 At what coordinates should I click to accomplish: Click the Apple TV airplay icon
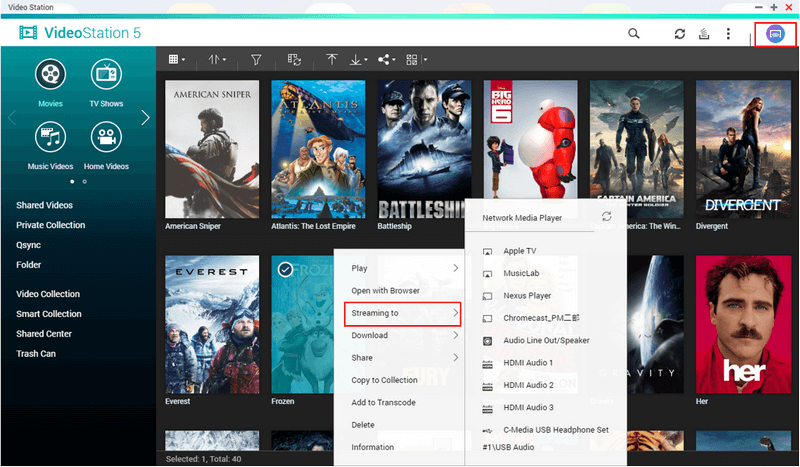[487, 252]
